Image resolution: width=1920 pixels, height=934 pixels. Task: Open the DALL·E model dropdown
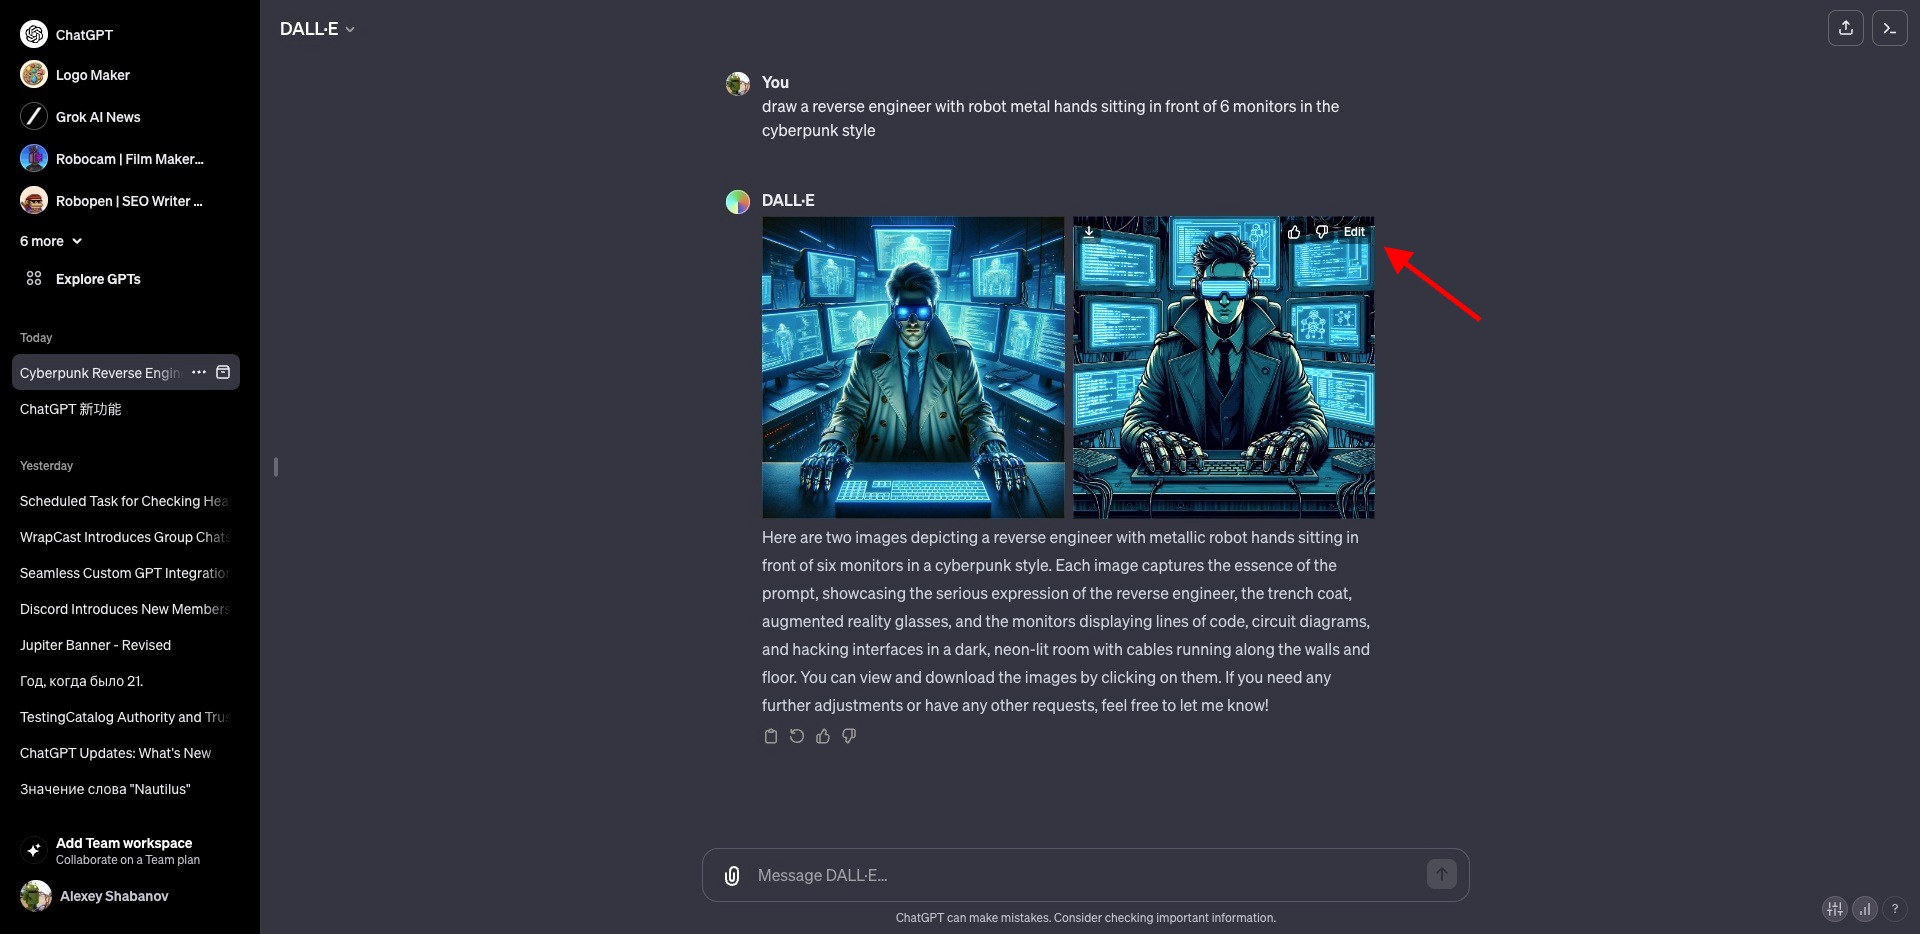(317, 29)
